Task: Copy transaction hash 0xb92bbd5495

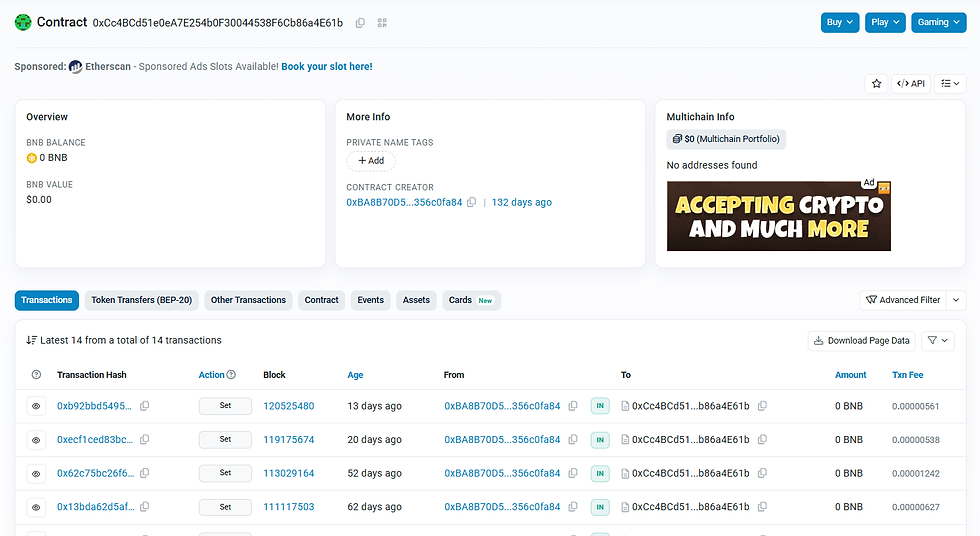Action: coord(144,406)
